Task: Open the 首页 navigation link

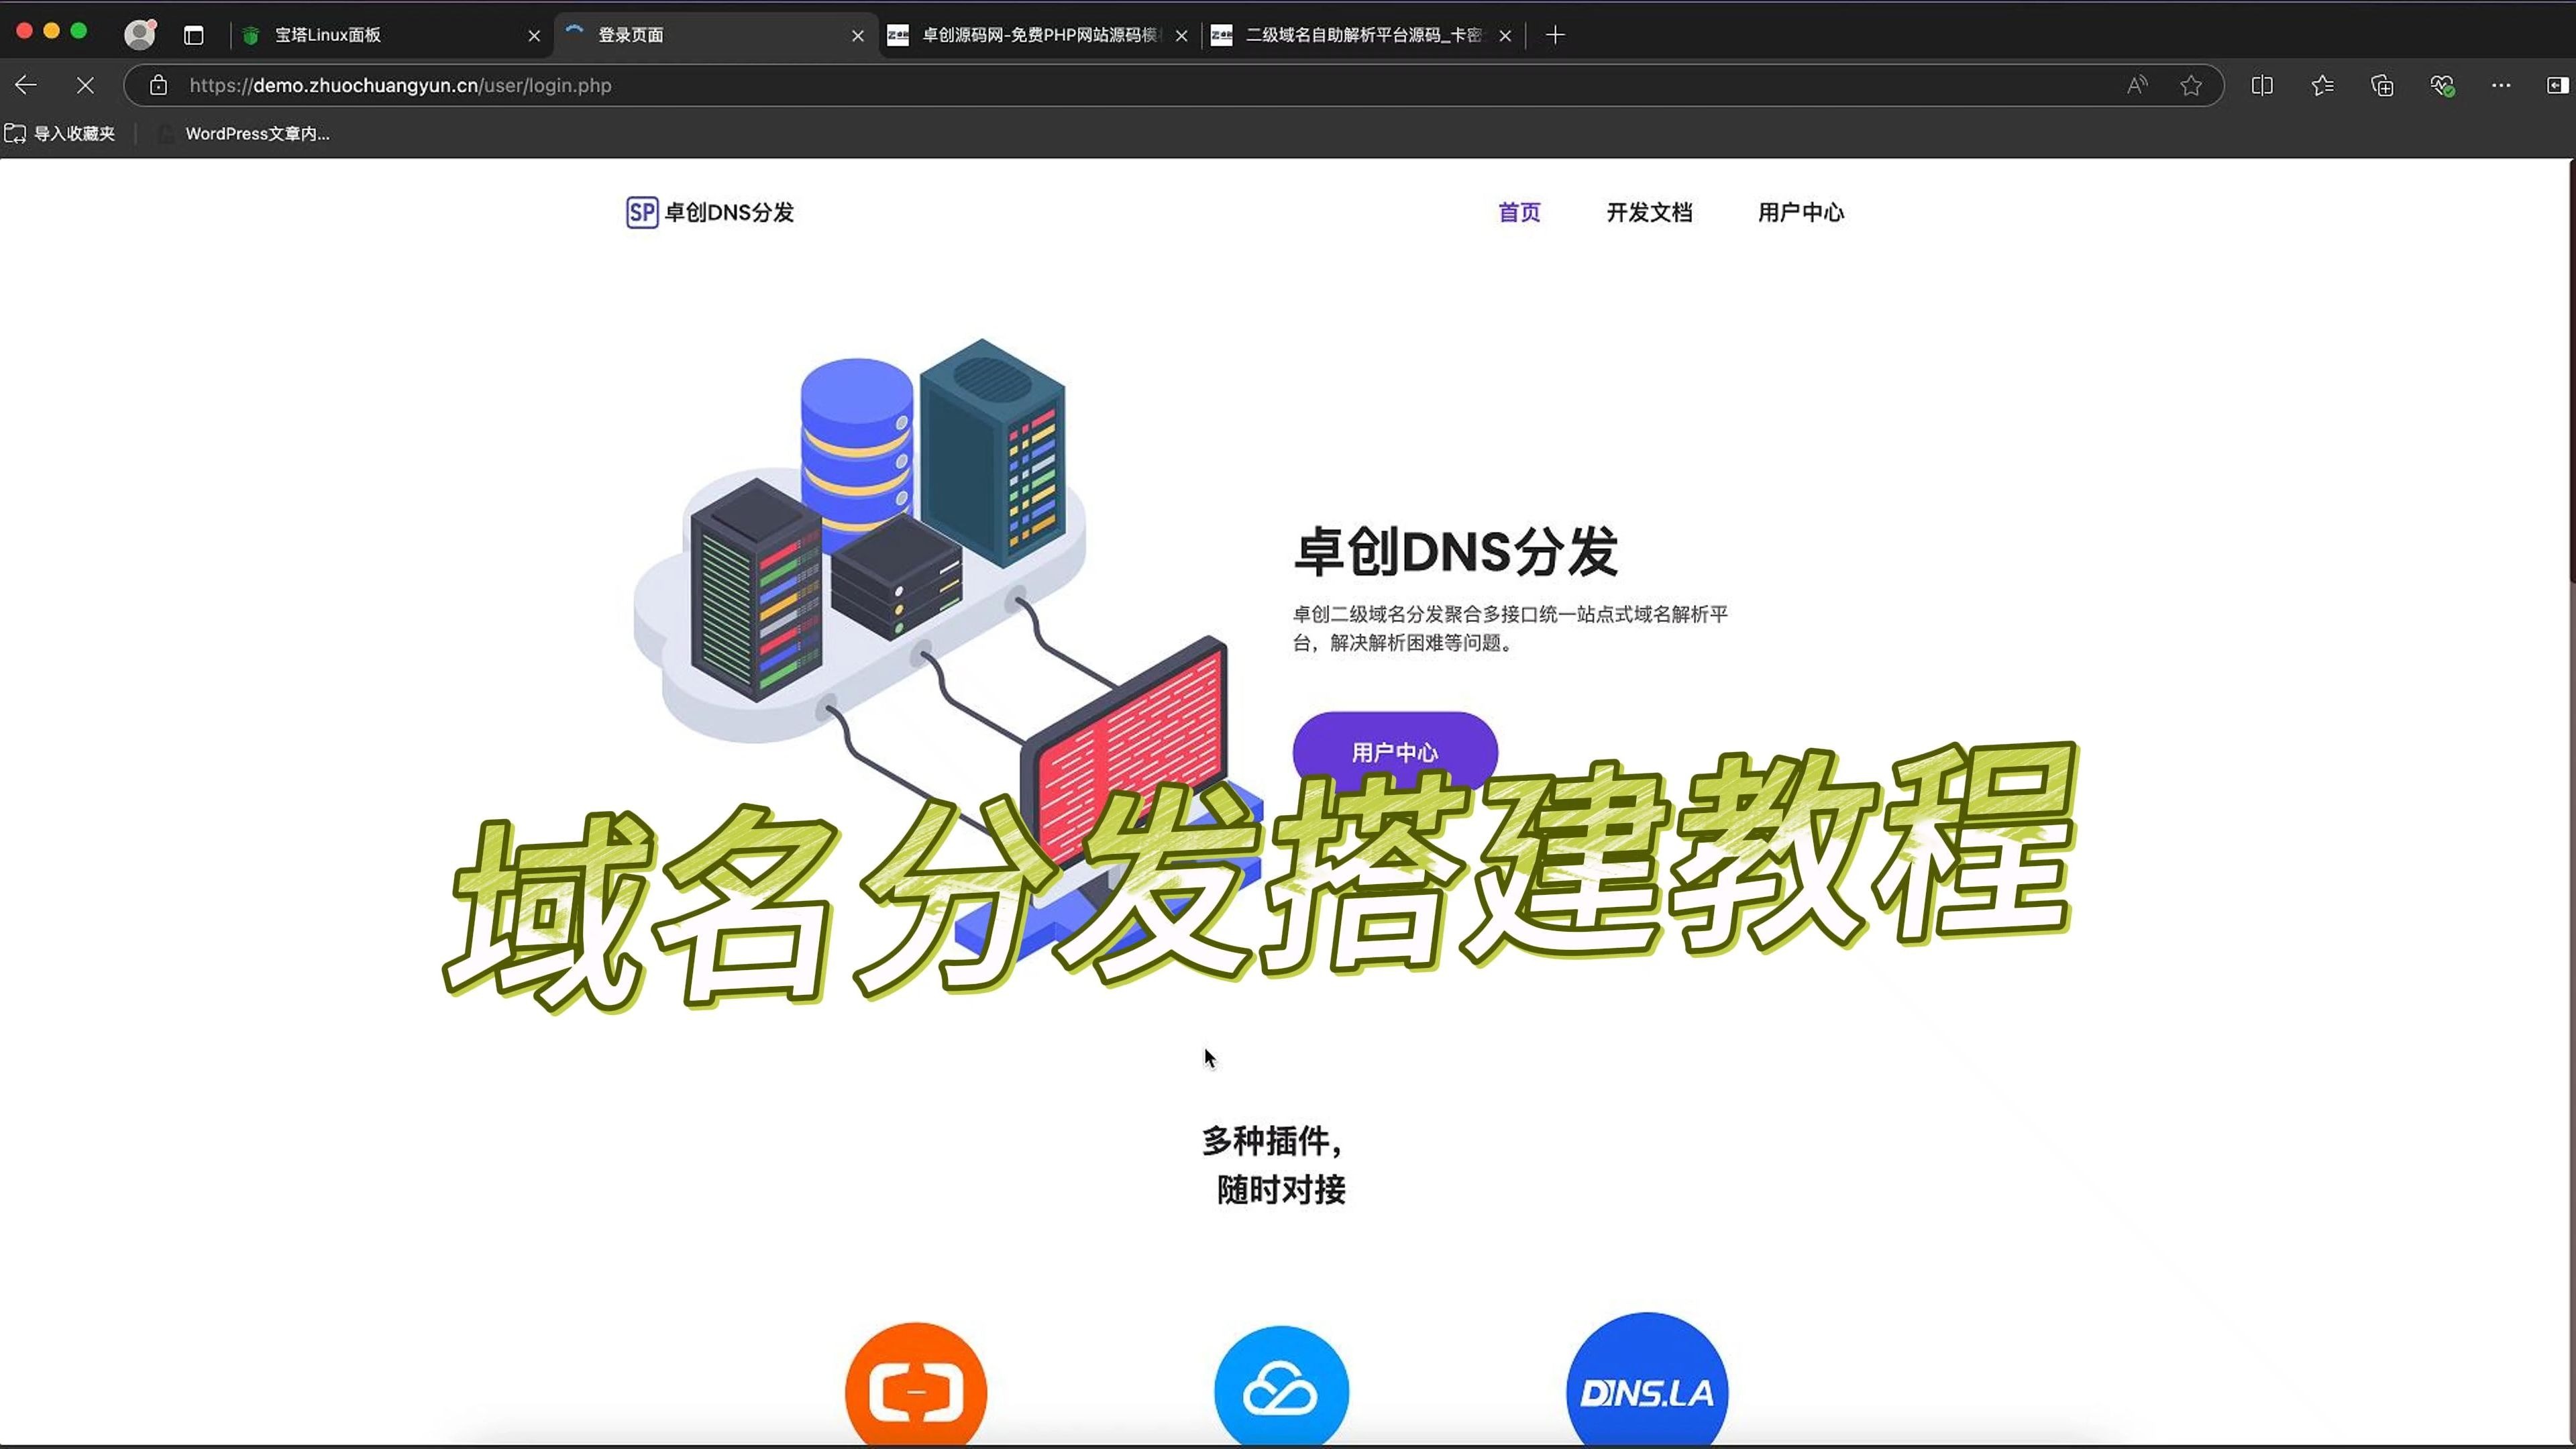Action: (1519, 212)
